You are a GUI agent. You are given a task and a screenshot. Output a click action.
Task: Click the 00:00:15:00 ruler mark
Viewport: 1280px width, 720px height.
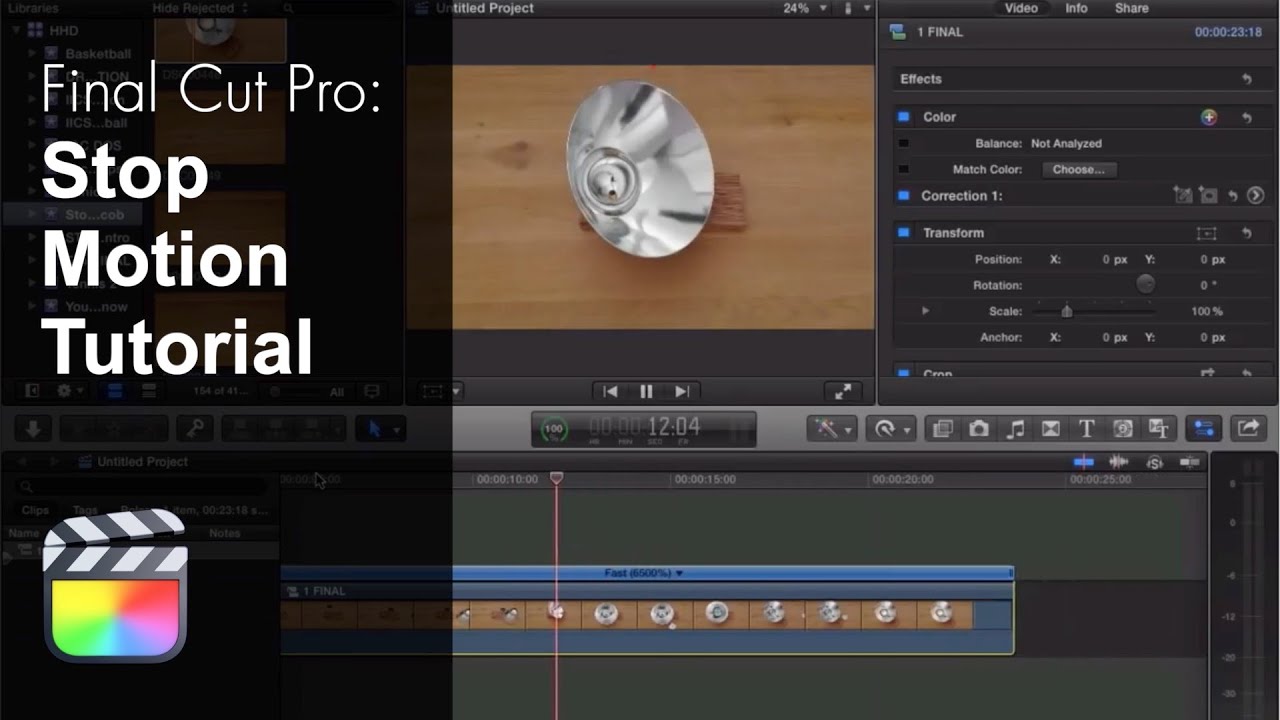tap(704, 479)
